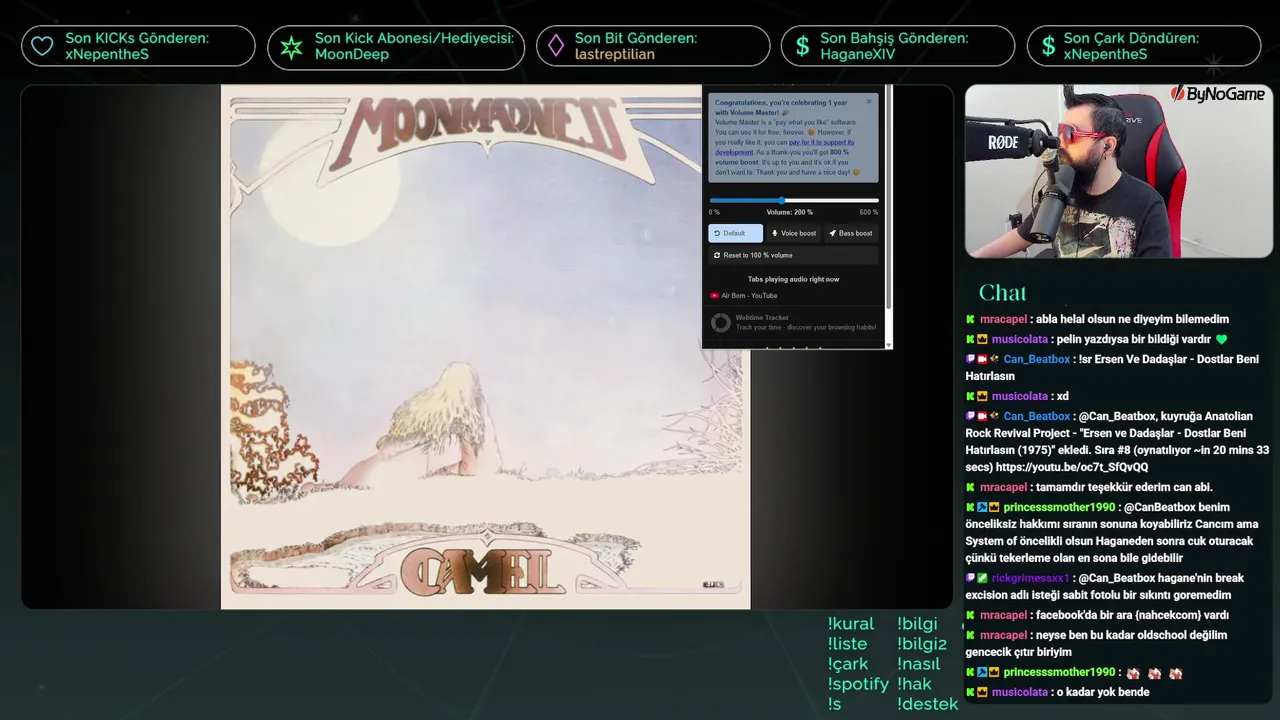Click the Moonmadness album cover image

(485, 347)
